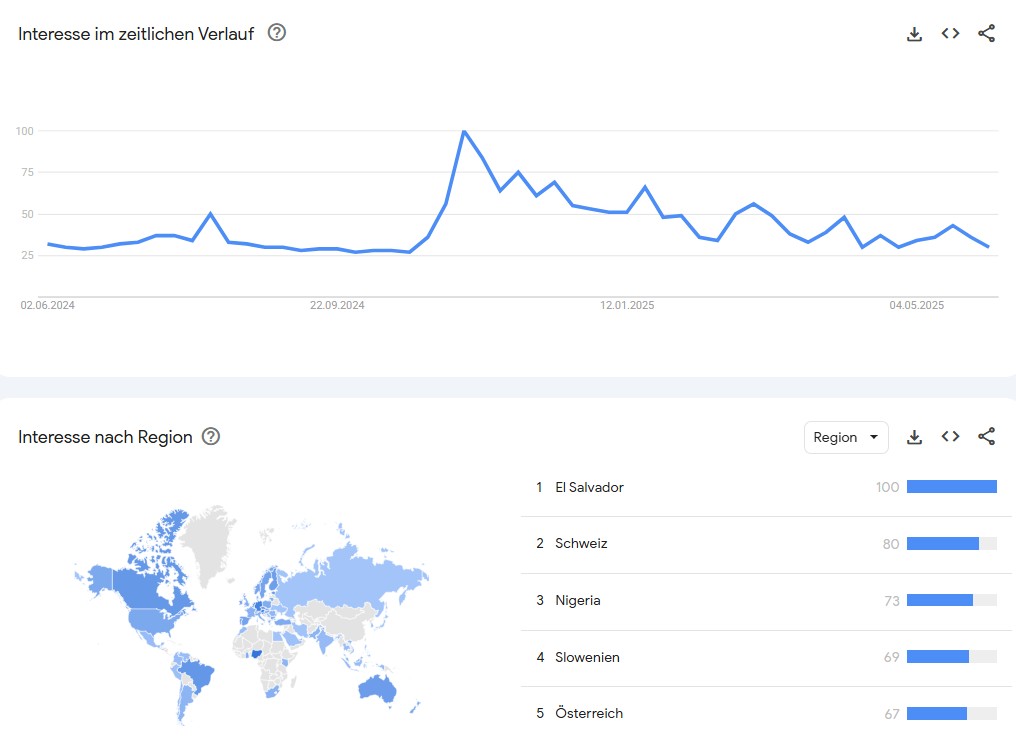Share the Interesse nach Region card
Image resolution: width=1016 pixels, height=741 pixels.
click(x=986, y=437)
